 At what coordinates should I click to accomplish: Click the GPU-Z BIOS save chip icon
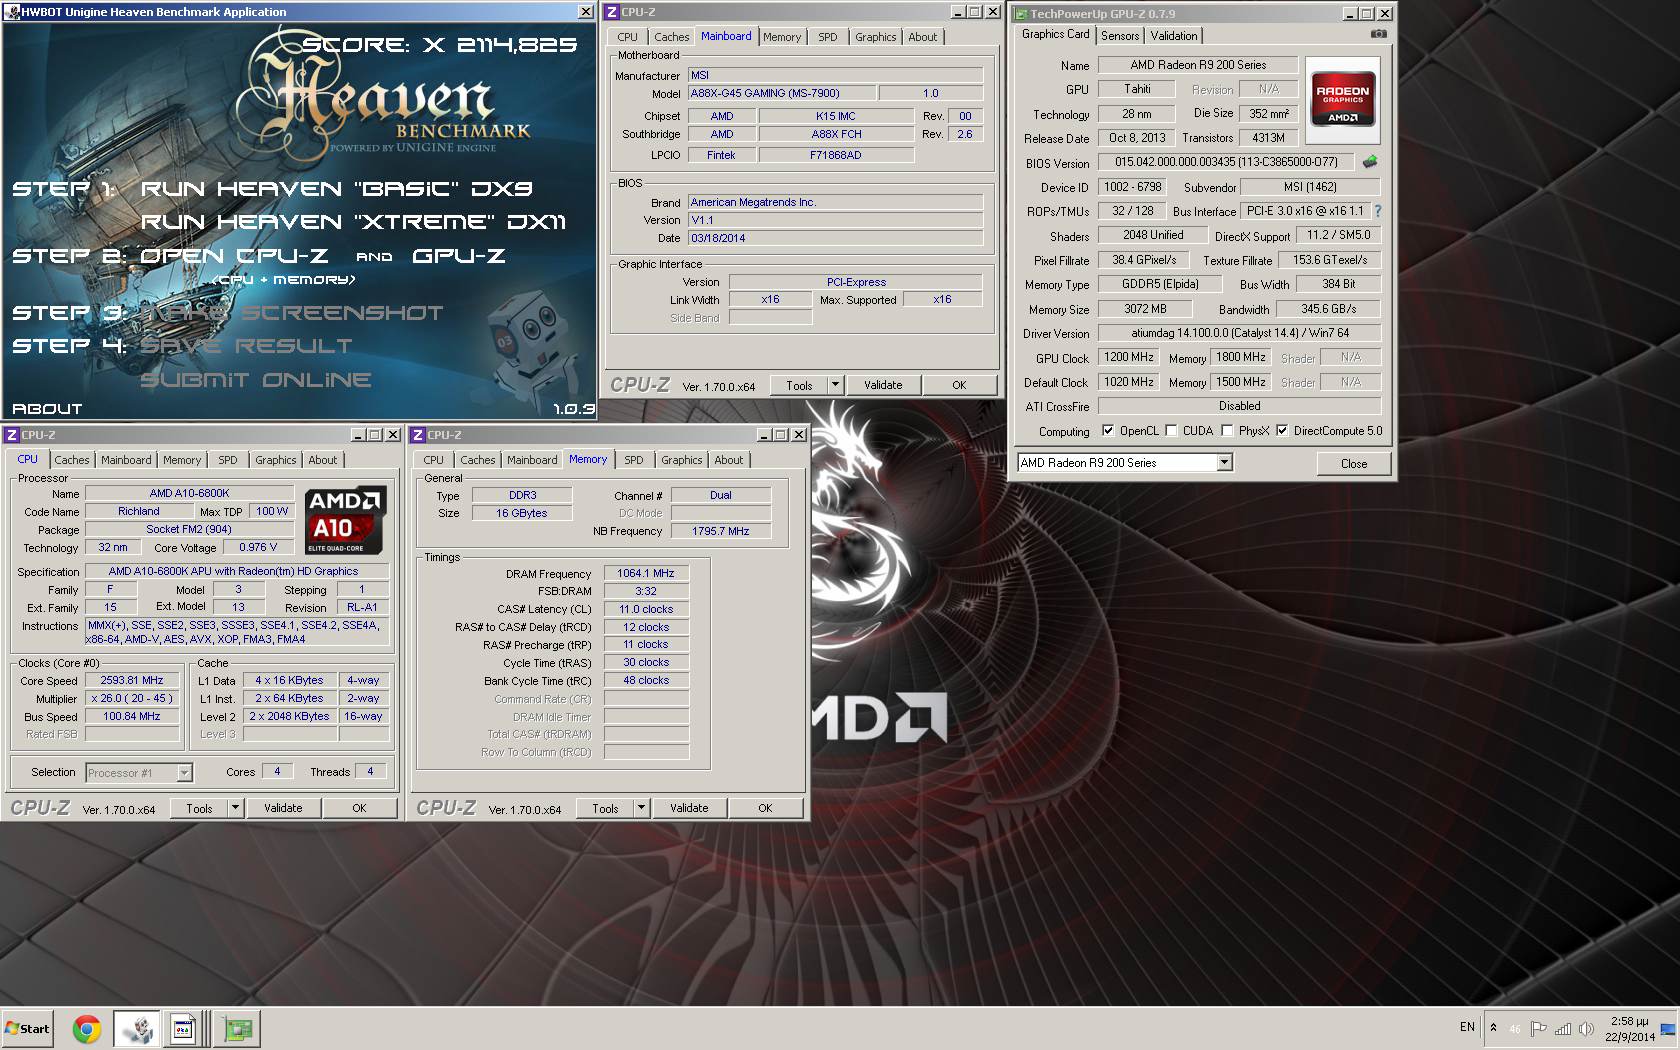tap(1370, 161)
